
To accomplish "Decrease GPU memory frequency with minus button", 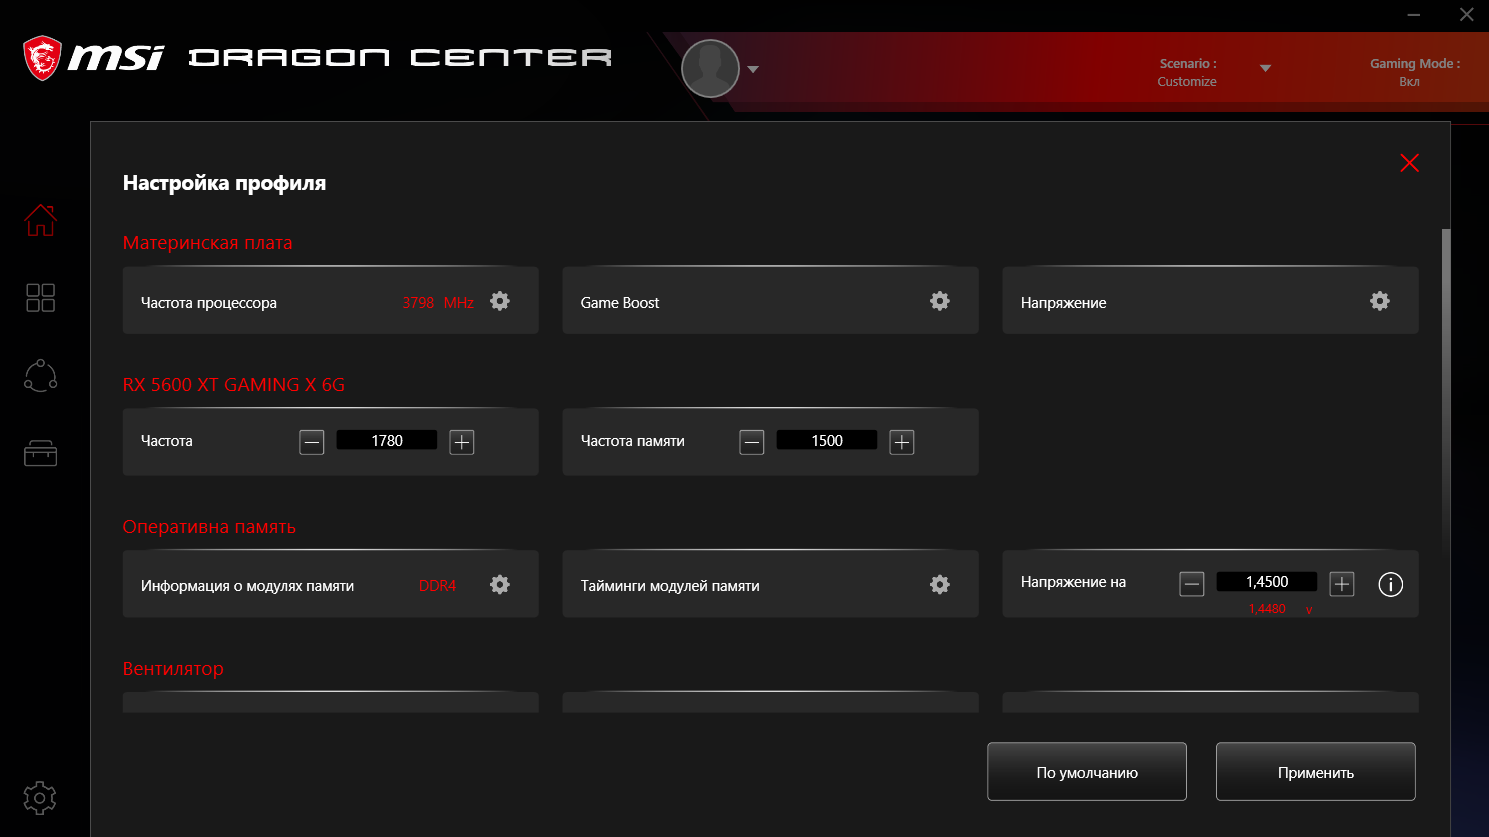I will pos(752,442).
